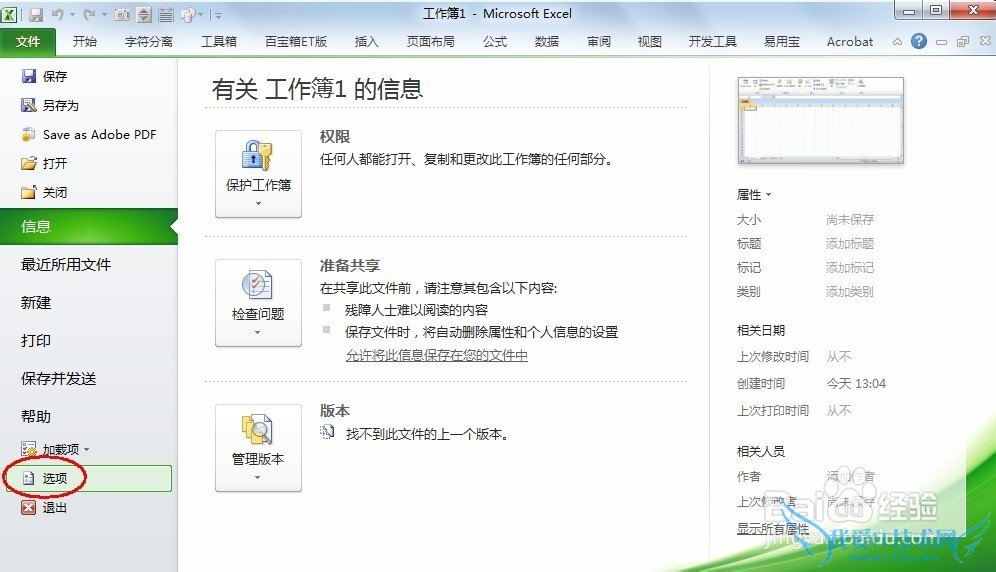Select 打印 in the sidebar
This screenshot has height=572, width=996.
coord(36,341)
